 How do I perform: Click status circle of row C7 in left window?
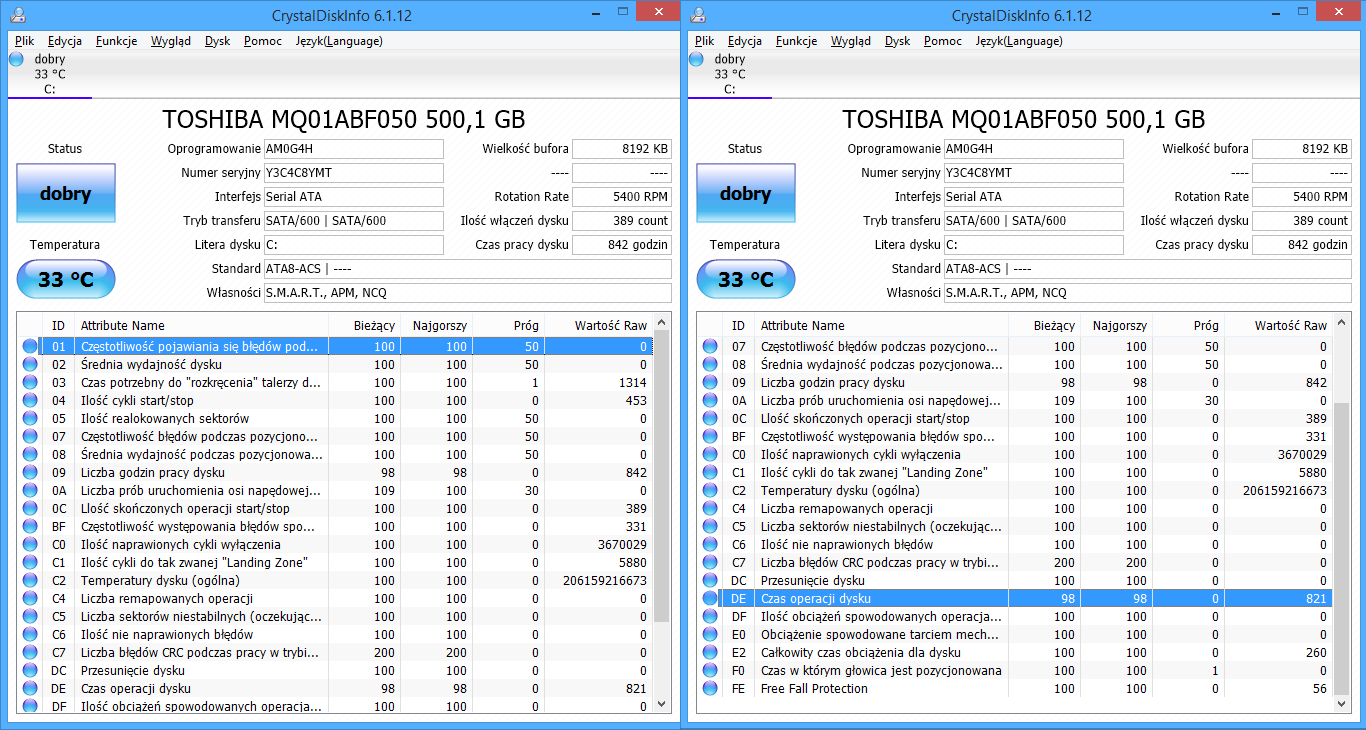[x=31, y=653]
